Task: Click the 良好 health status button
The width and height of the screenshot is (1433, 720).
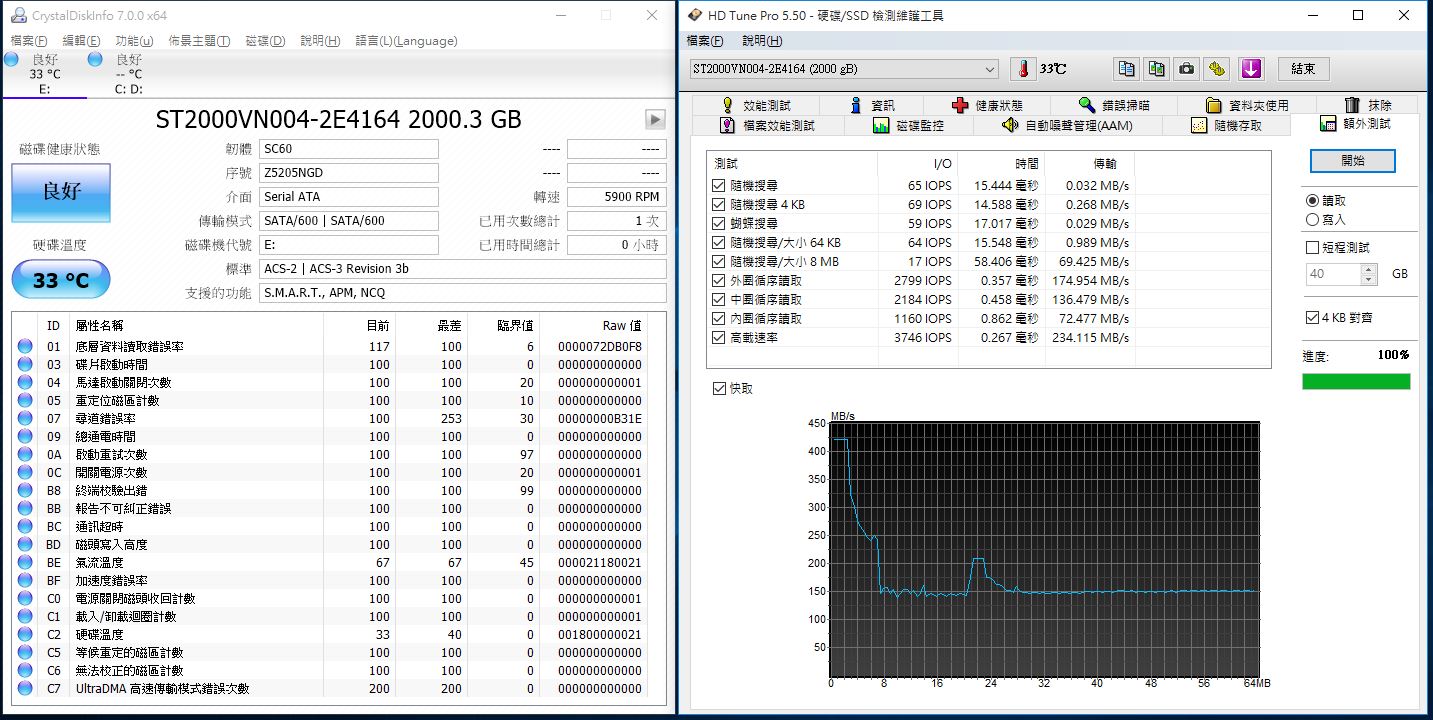Action: tap(61, 192)
